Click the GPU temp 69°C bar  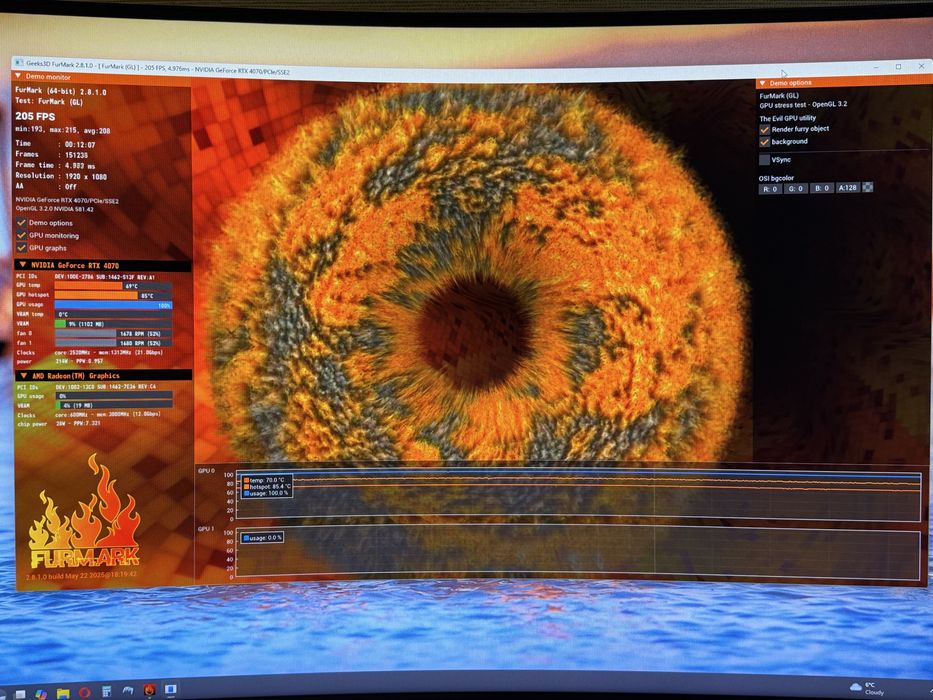tap(113, 286)
